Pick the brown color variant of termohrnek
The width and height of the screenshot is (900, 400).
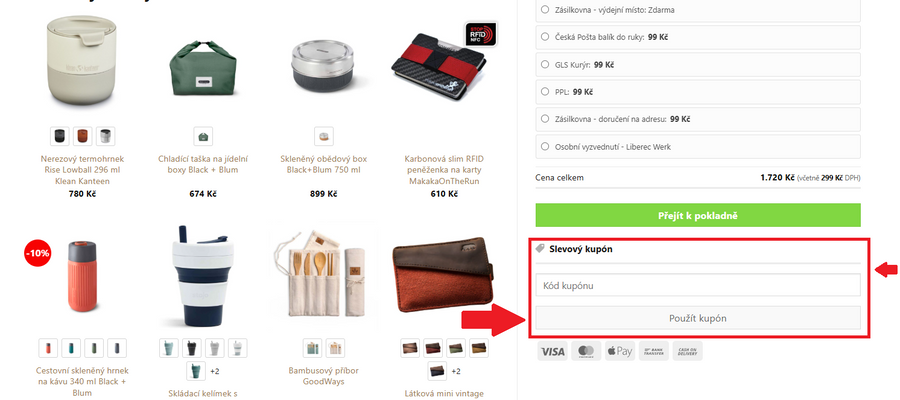pos(83,136)
